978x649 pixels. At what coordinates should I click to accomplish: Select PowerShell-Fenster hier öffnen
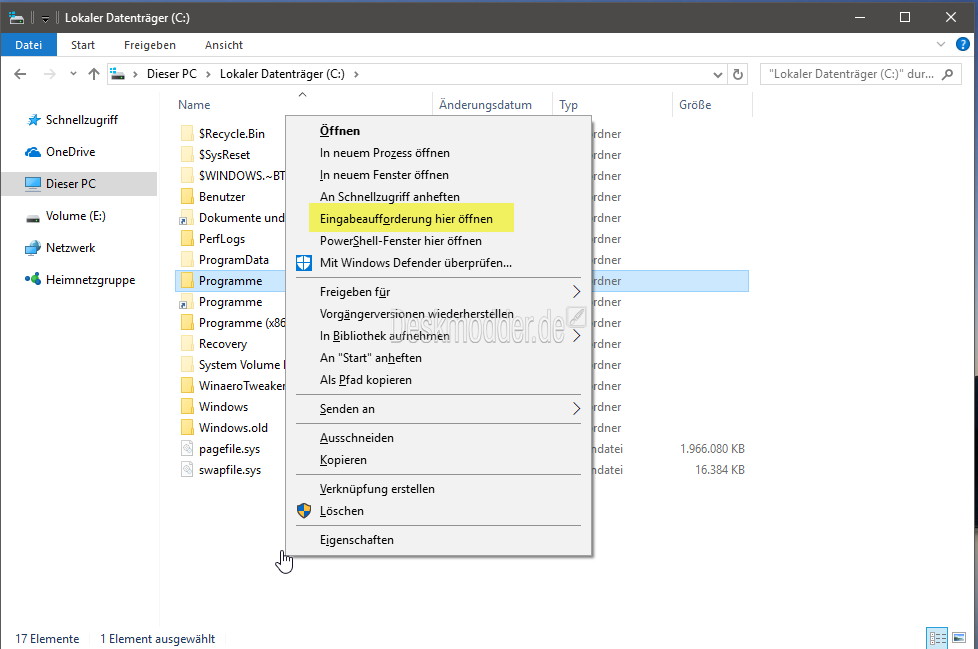(x=438, y=241)
